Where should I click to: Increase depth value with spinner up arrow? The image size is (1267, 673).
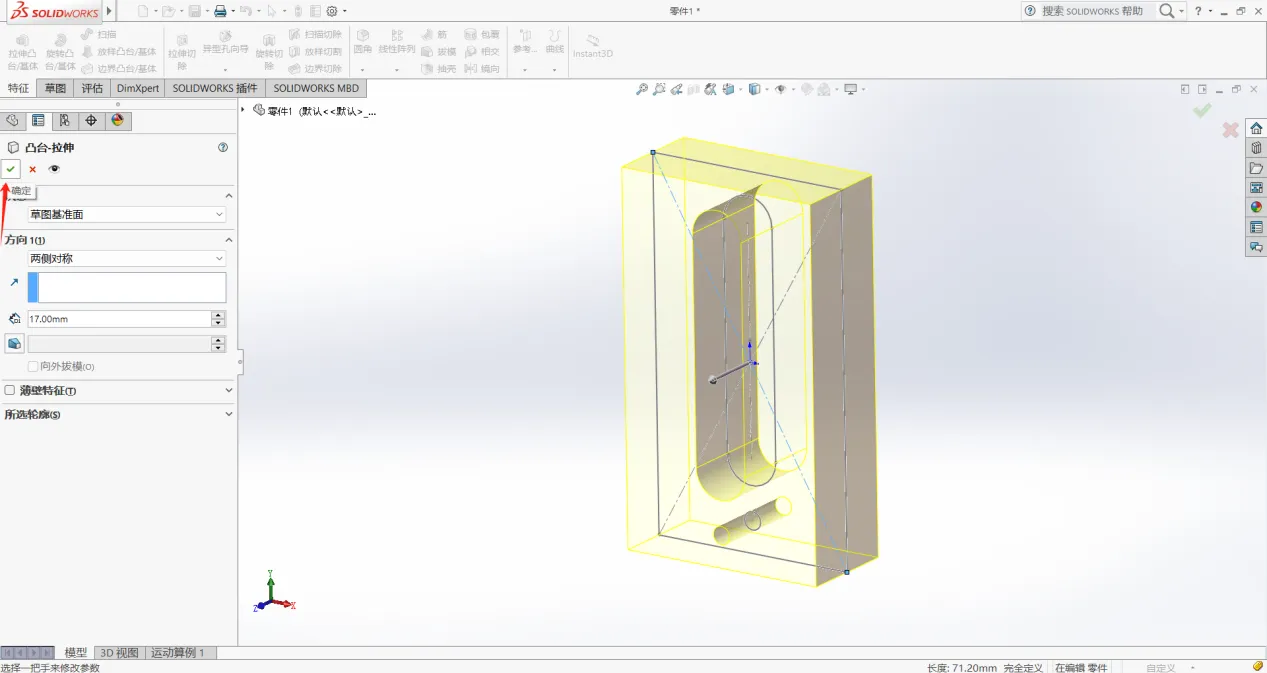(218, 315)
